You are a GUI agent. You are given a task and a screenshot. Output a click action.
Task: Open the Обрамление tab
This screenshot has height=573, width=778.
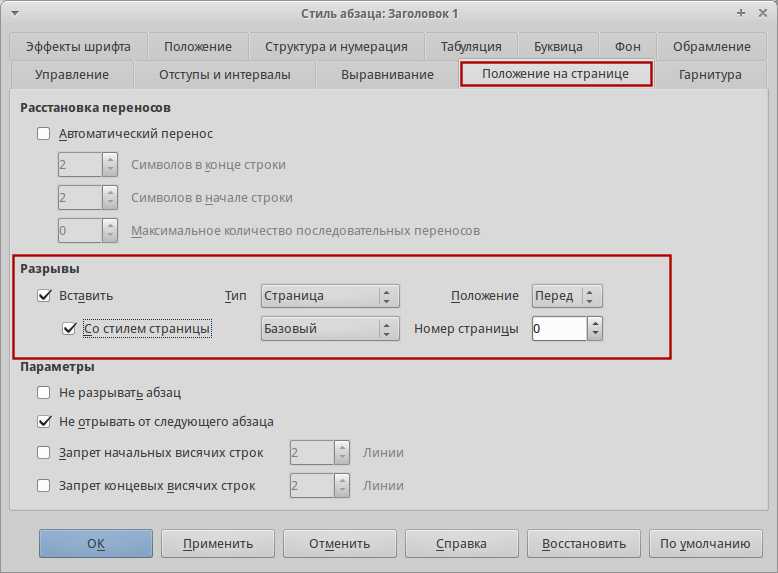(712, 47)
